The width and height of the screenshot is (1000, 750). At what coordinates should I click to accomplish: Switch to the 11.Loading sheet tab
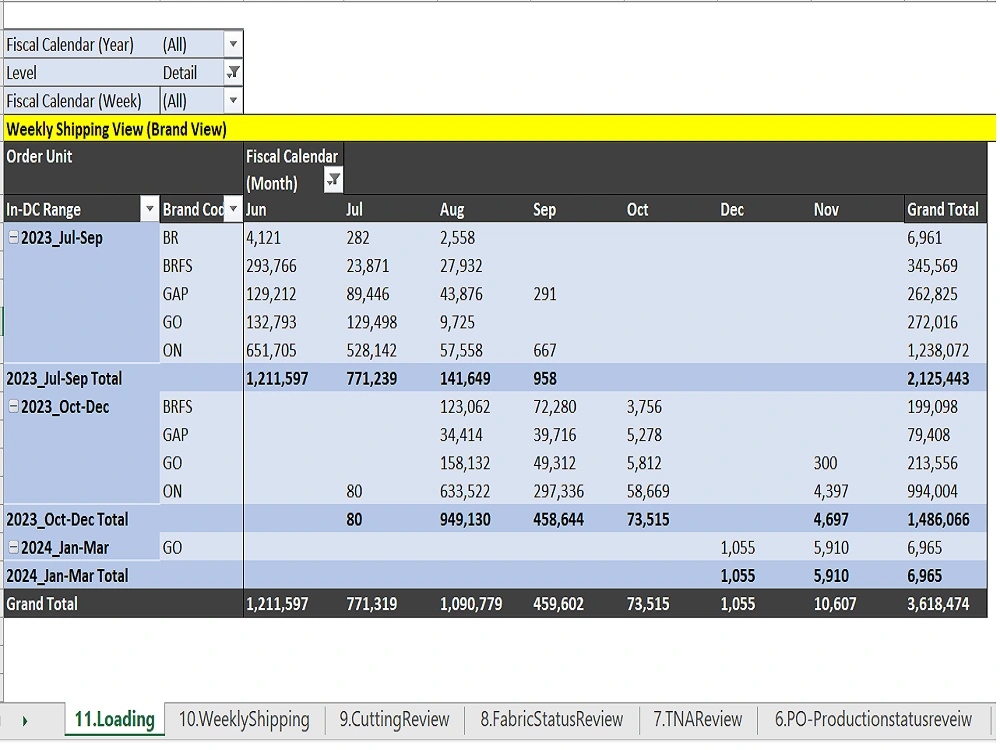115,719
